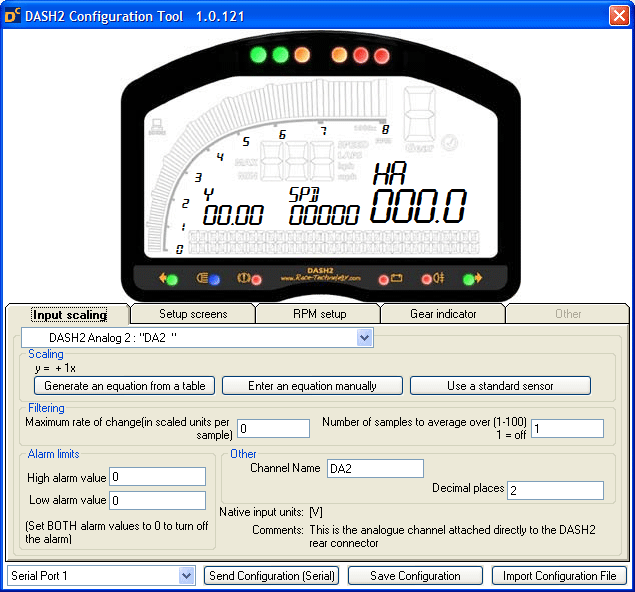
Task: Click the High alarm value field
Action: [158, 477]
